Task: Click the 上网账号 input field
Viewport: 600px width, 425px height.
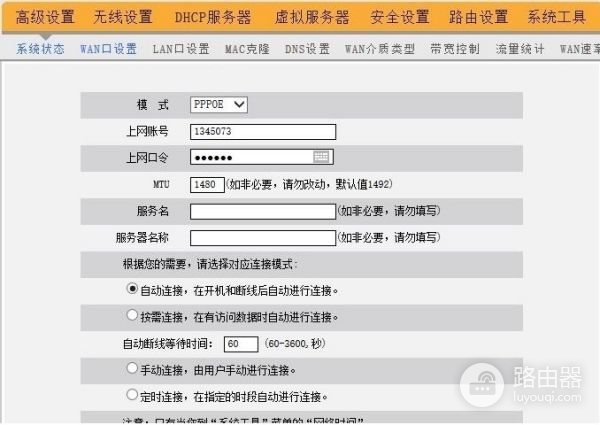Action: tap(263, 132)
